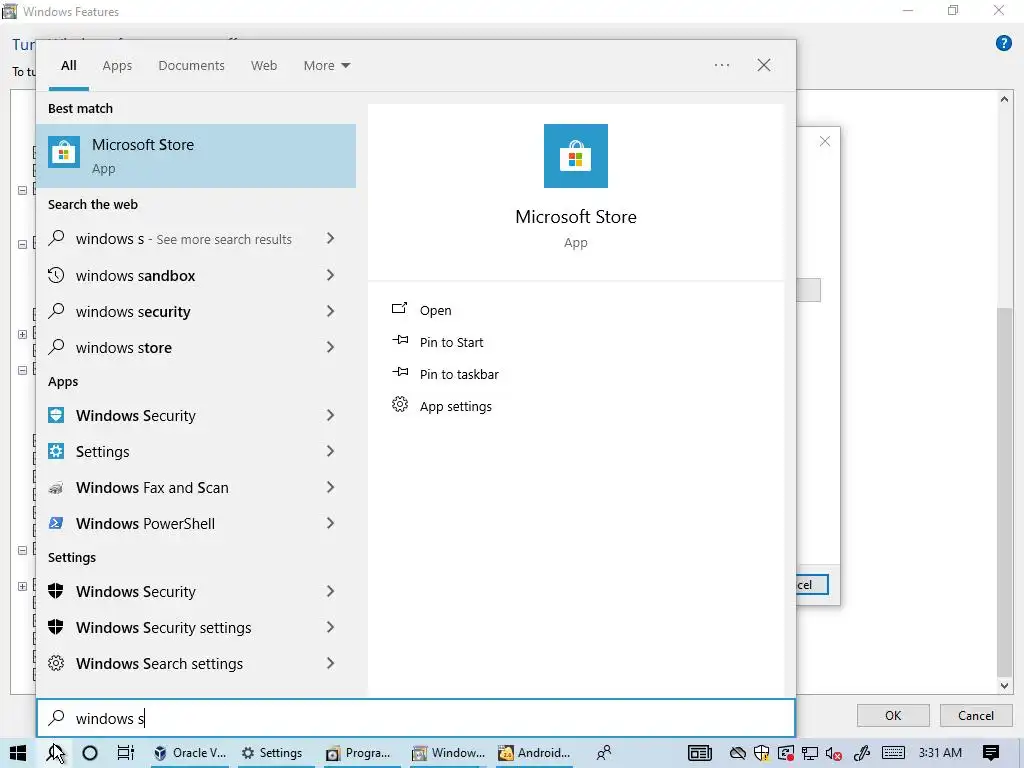This screenshot has height=768, width=1024.
Task: Switch to the Apps search tab
Action: 117,65
